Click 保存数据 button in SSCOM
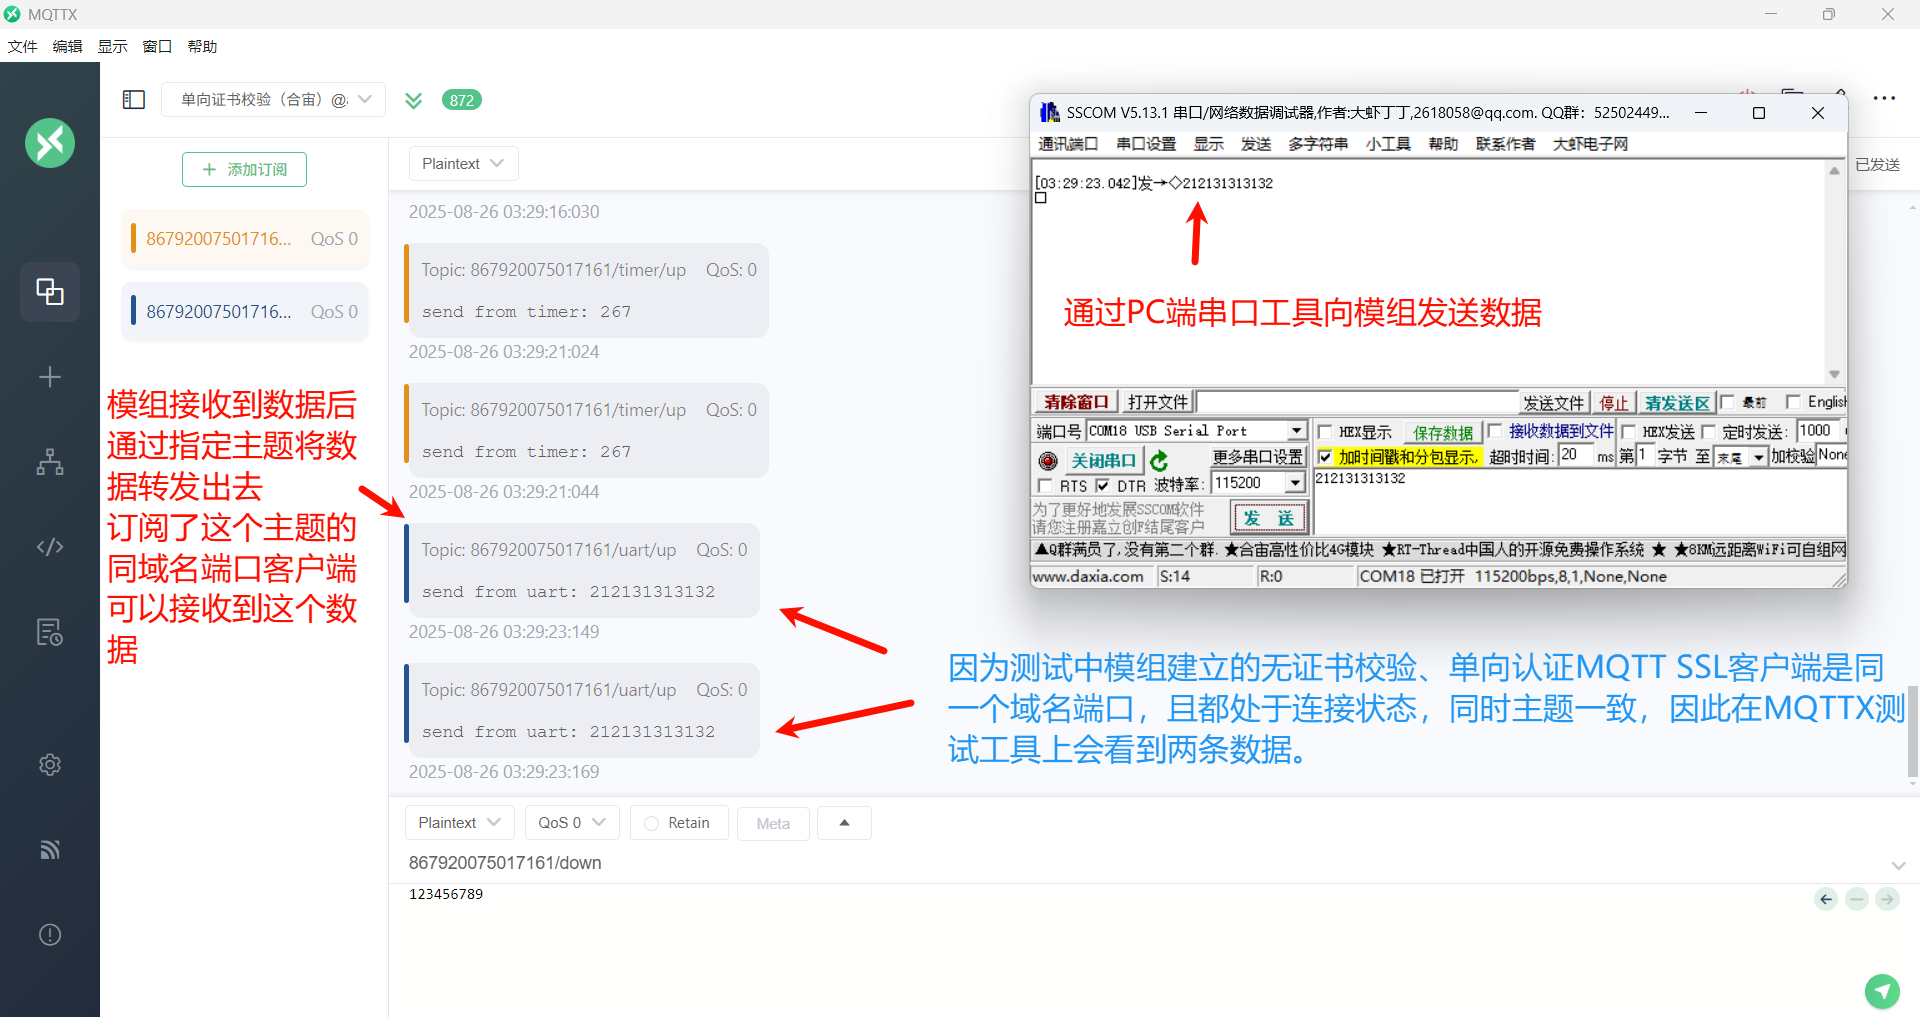The width and height of the screenshot is (1920, 1017). coord(1441,432)
